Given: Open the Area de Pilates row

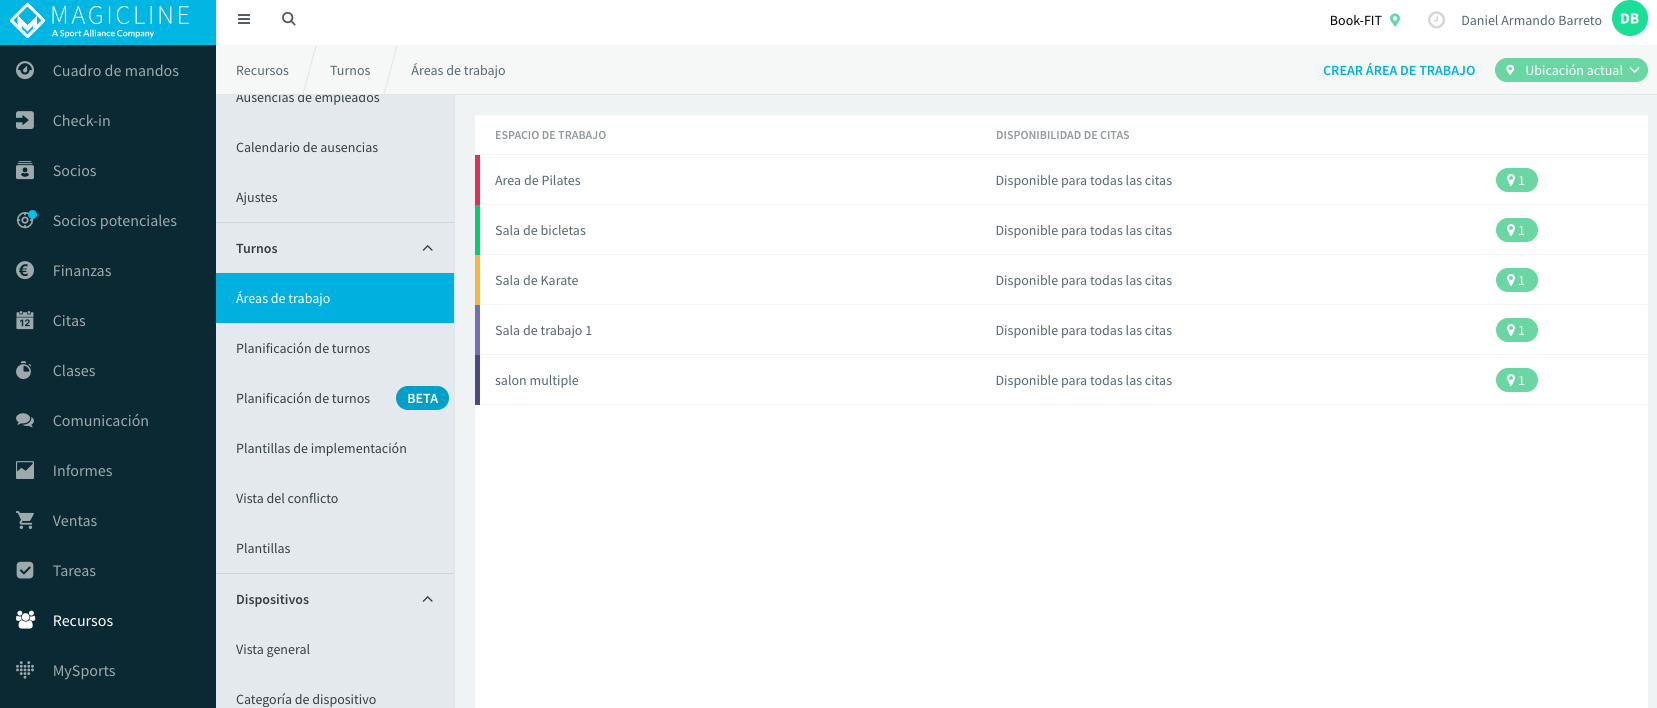Looking at the screenshot, I should pyautogui.click(x=1061, y=180).
